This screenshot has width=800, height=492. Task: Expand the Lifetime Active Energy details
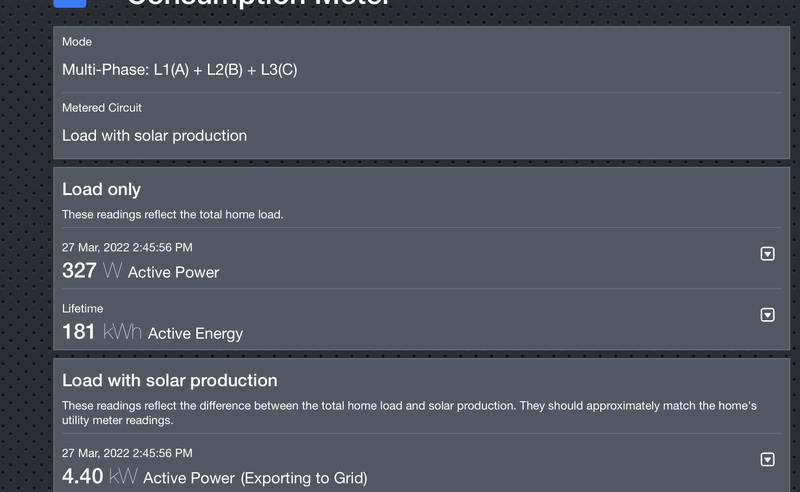tap(767, 315)
